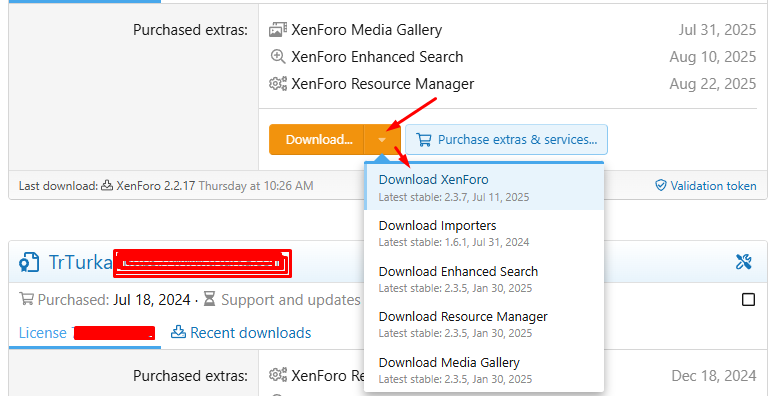Click the Dec 18, 2024 date
This screenshot has width=773, height=396.
click(714, 376)
